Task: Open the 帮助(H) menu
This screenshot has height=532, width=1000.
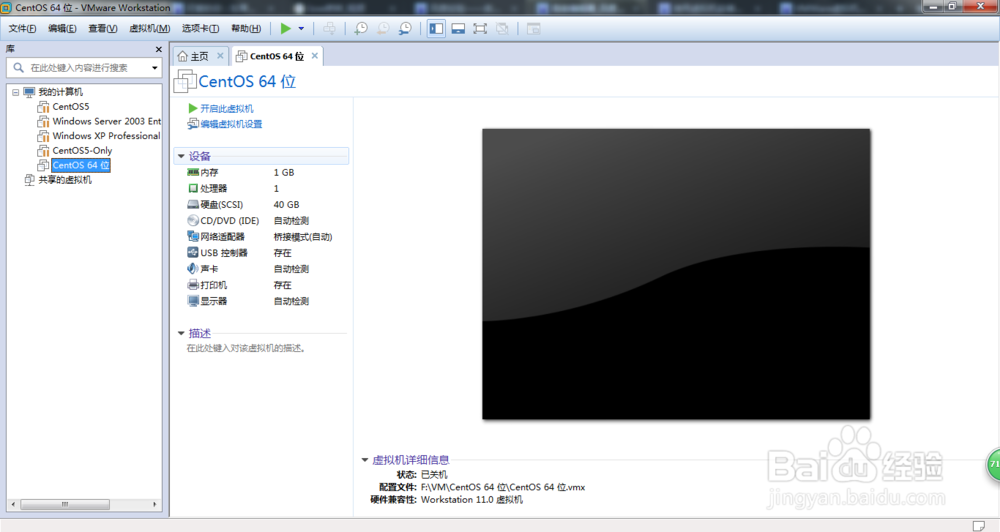Action: 246,28
